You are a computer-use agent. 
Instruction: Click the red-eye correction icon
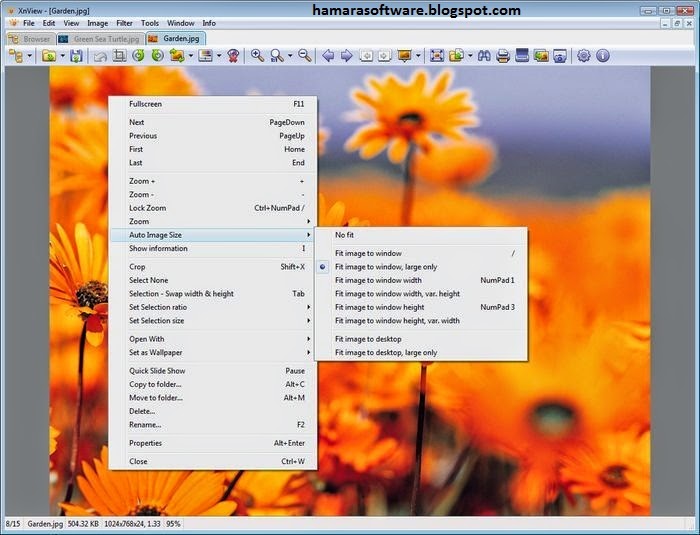coord(233,56)
